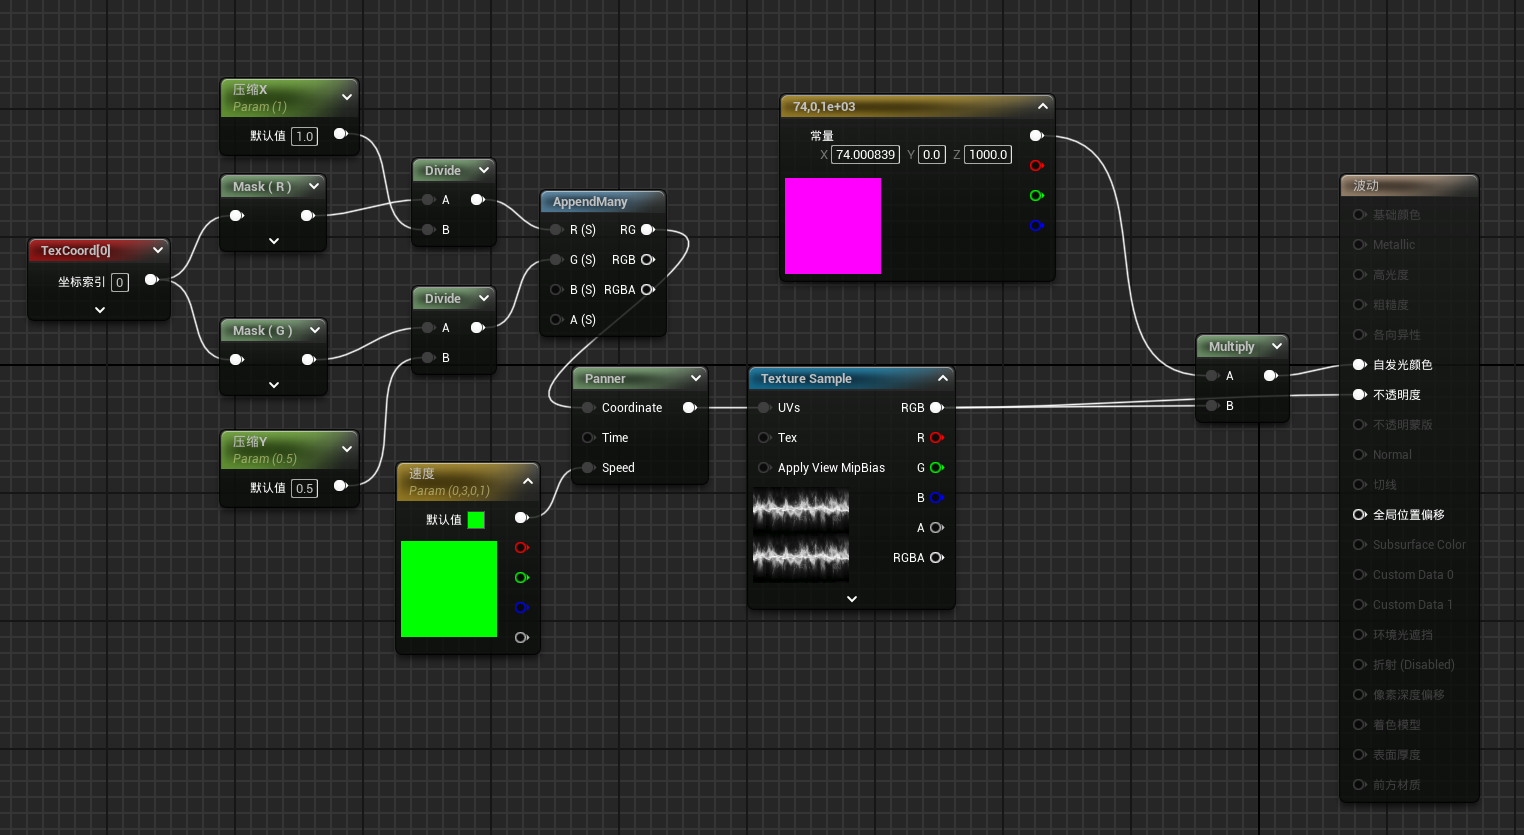Viewport: 1524px width, 835px height.
Task: Click the 环境光遮挡 material input pin
Action: (1360, 635)
